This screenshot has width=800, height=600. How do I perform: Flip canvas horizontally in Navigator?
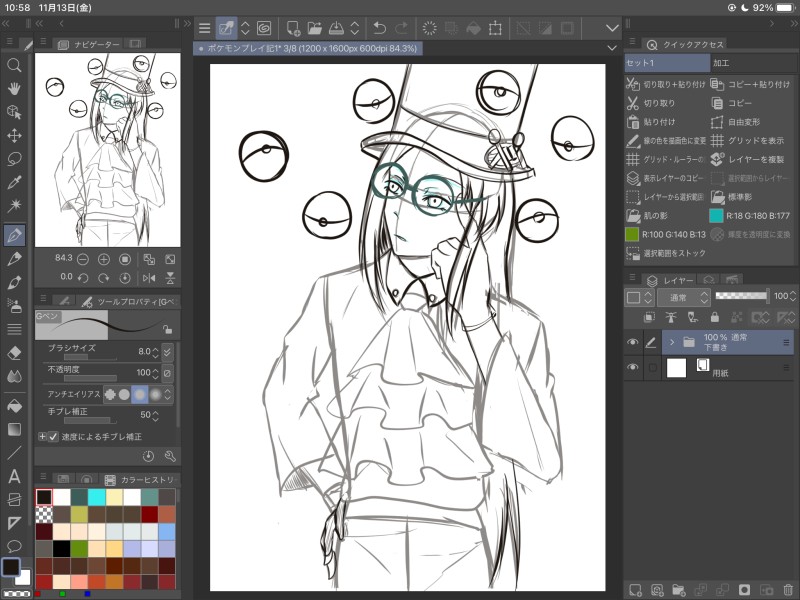click(149, 278)
